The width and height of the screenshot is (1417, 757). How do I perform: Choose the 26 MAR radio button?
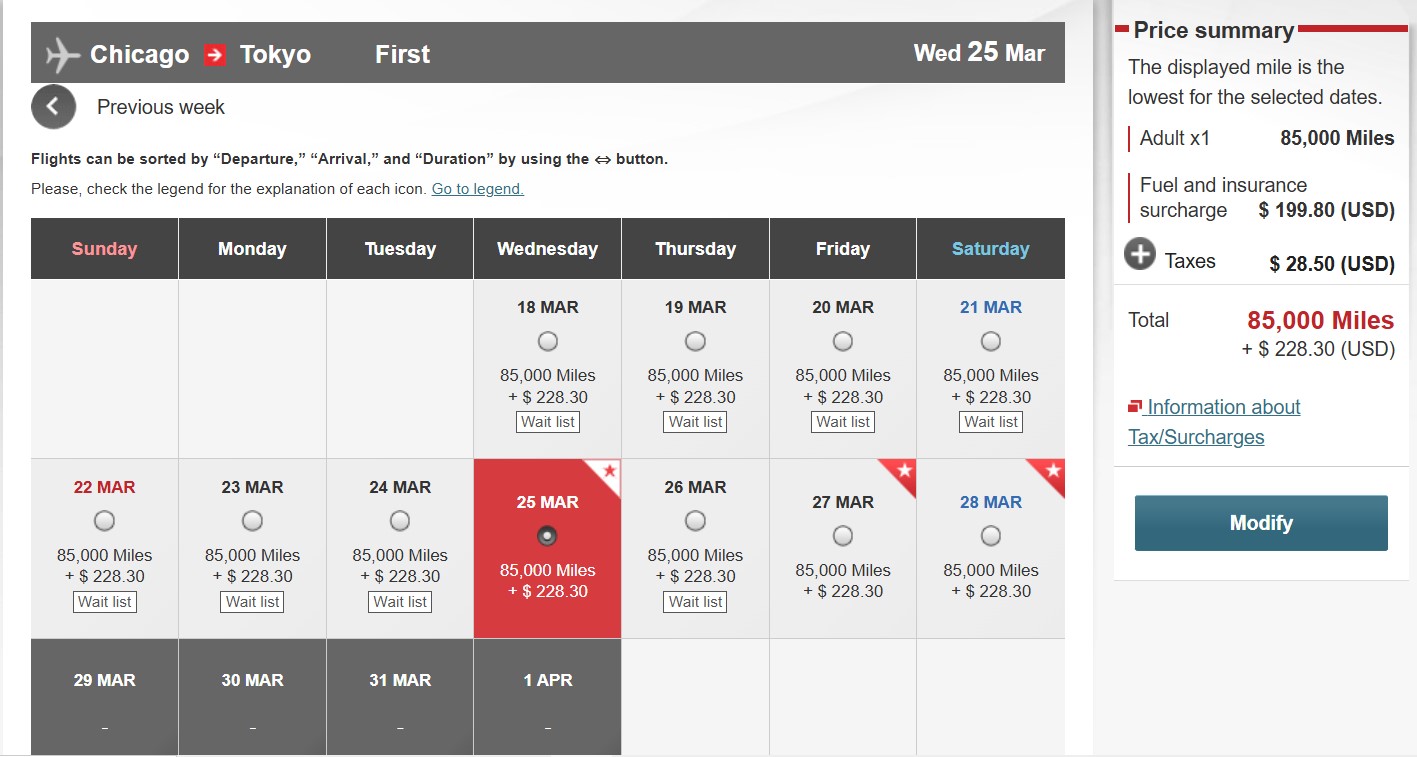[x=695, y=520]
